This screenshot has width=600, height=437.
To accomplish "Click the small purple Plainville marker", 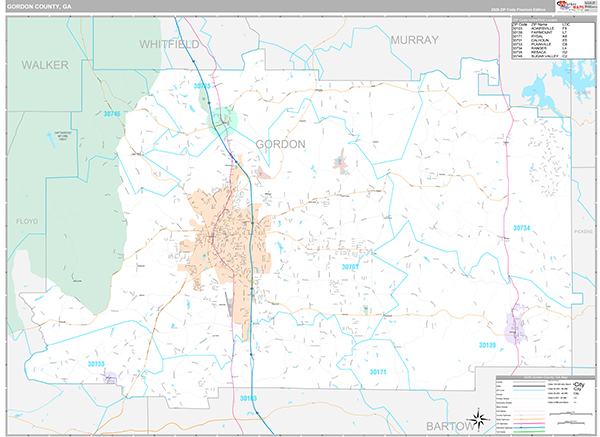I will coord(110,378).
